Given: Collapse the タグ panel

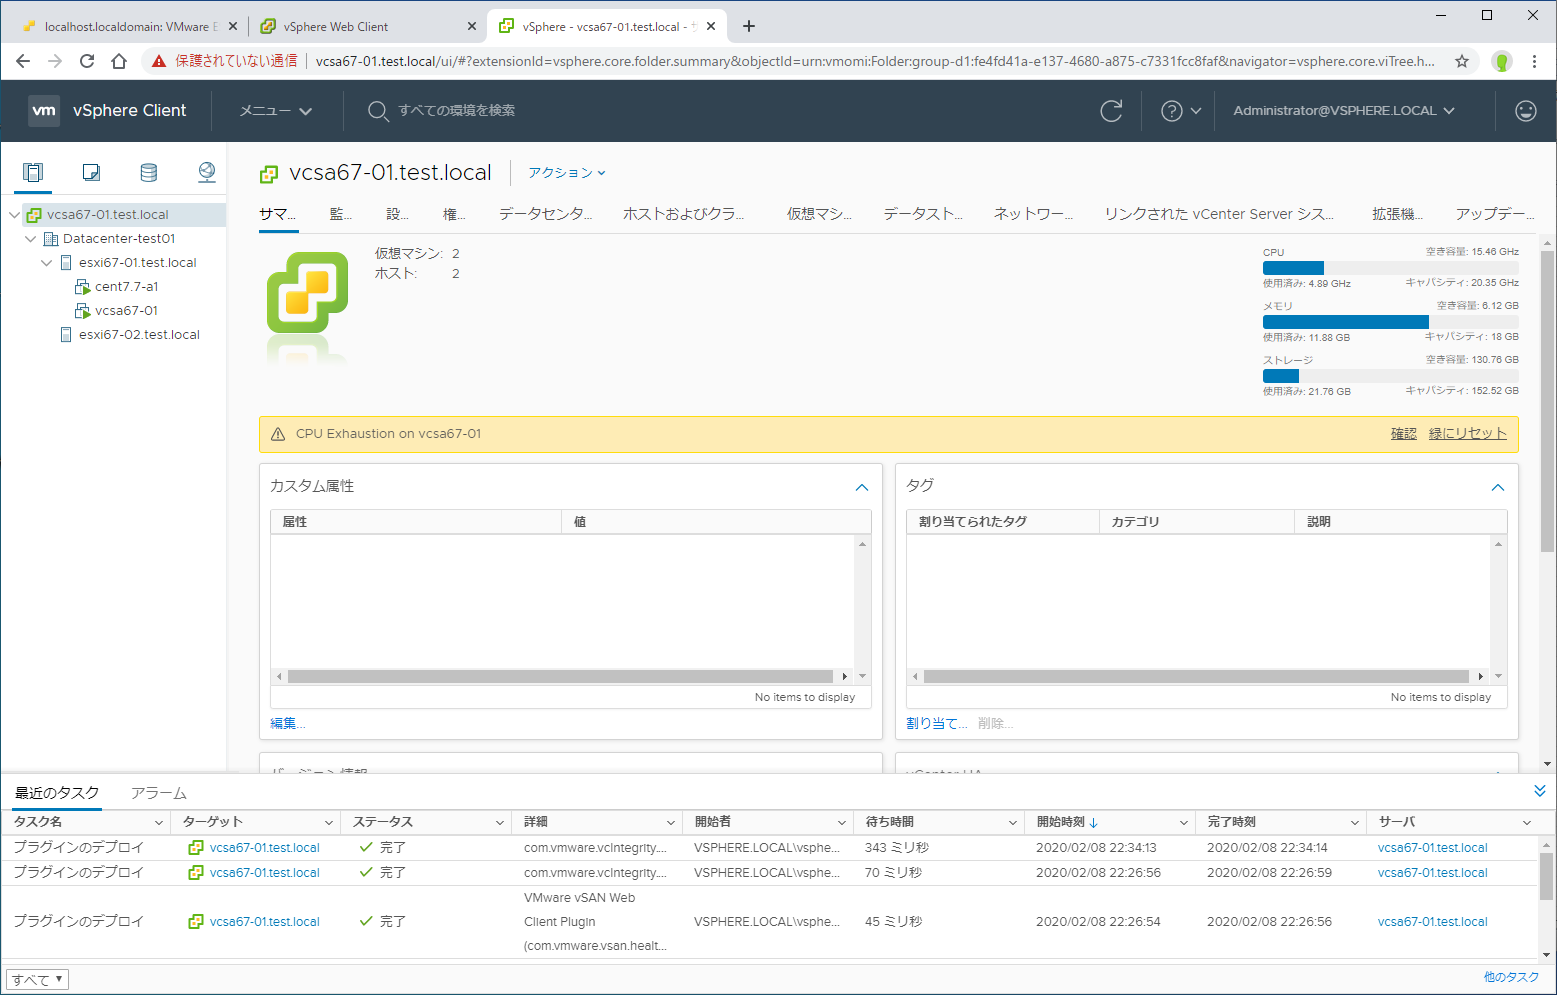Looking at the screenshot, I should (1498, 487).
